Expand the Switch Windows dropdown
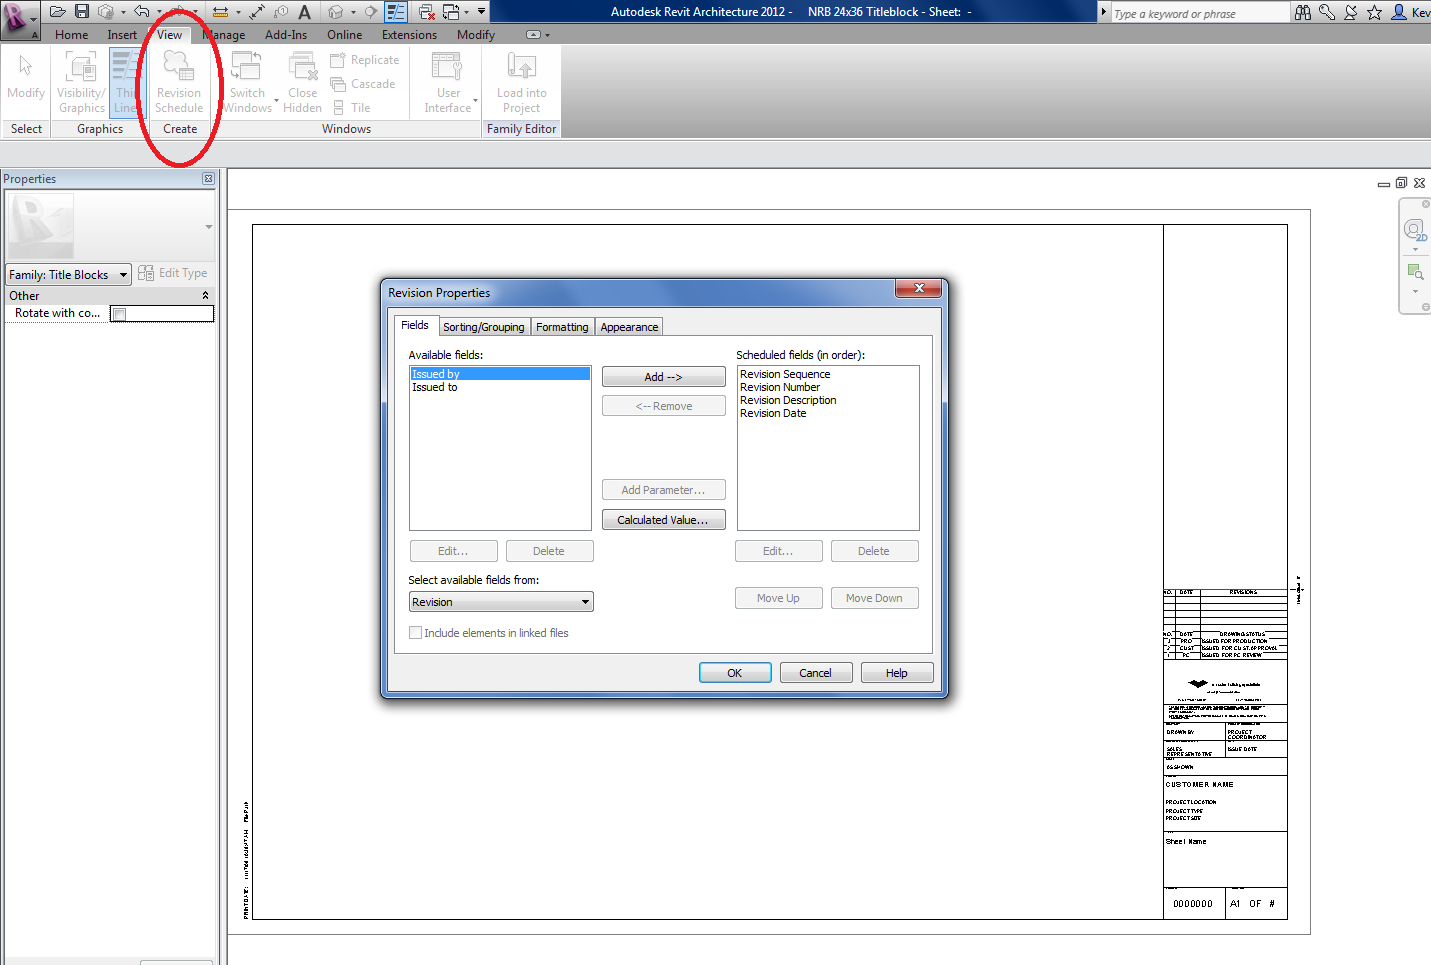This screenshot has height=965, width=1431. click(276, 100)
